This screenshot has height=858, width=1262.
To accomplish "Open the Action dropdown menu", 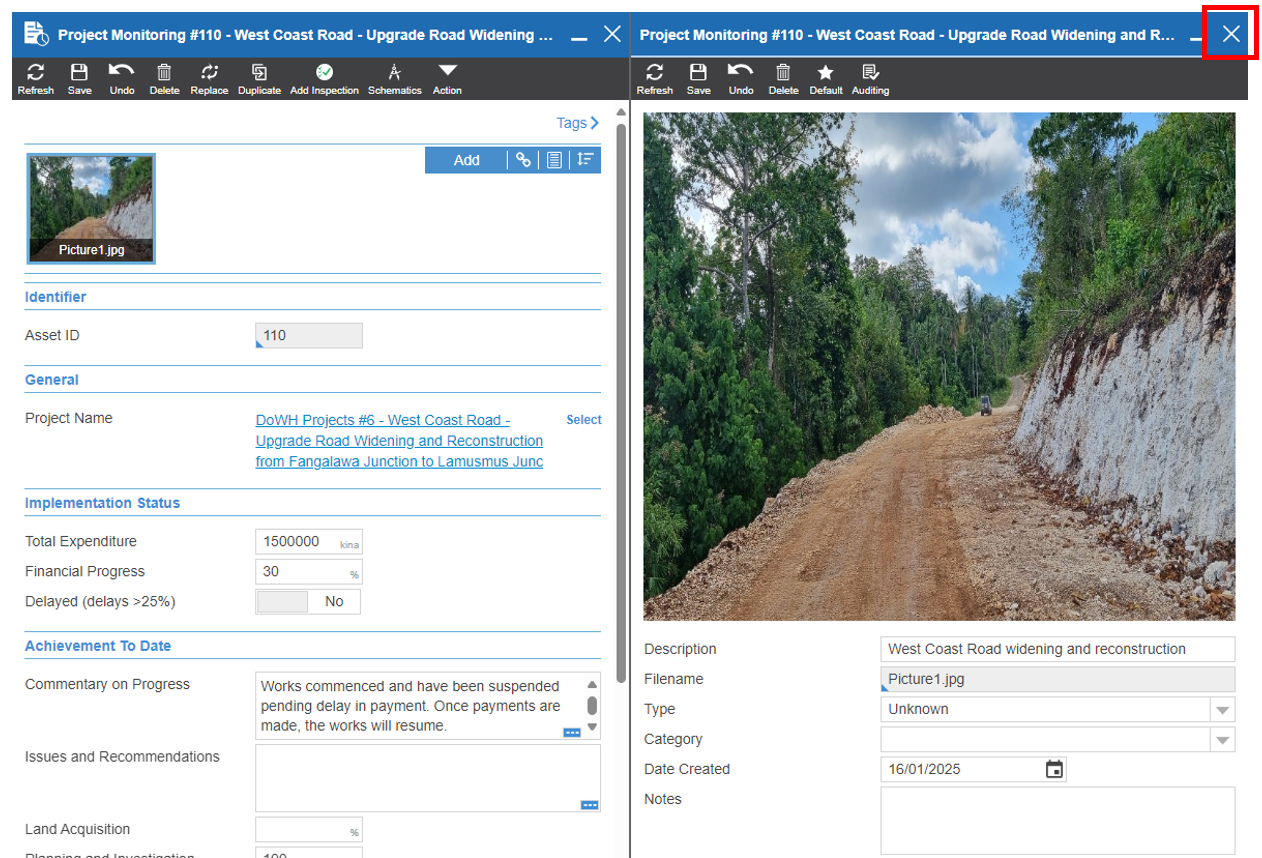I will coord(447,79).
